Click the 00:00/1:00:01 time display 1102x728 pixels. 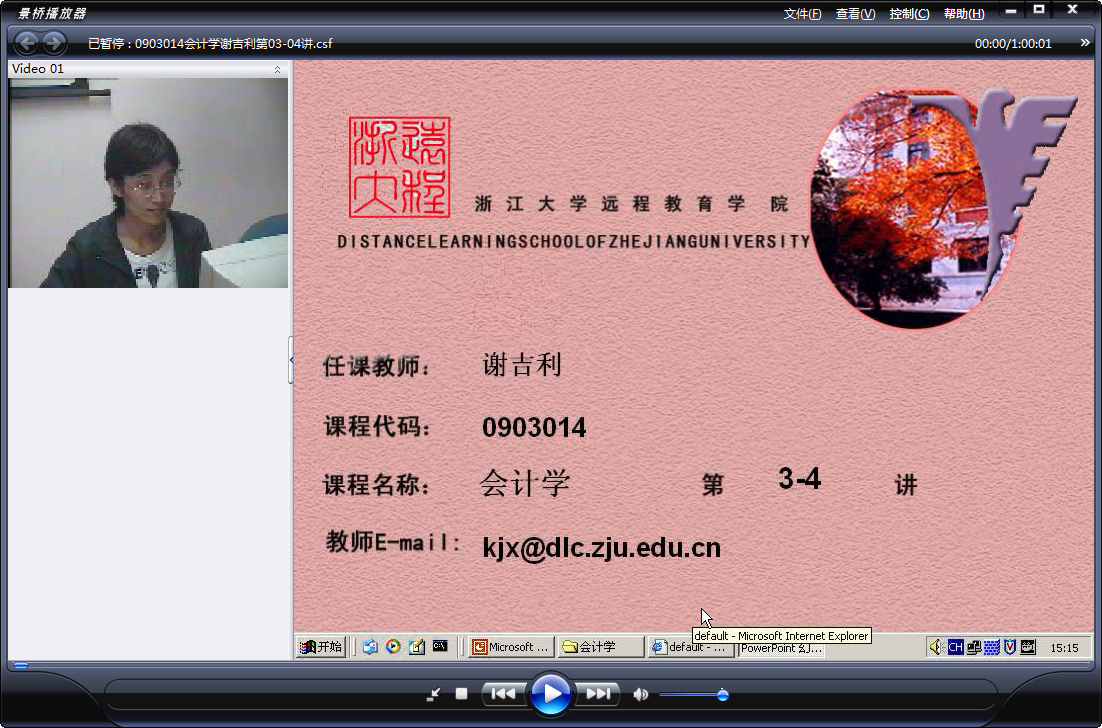[x=1013, y=44]
